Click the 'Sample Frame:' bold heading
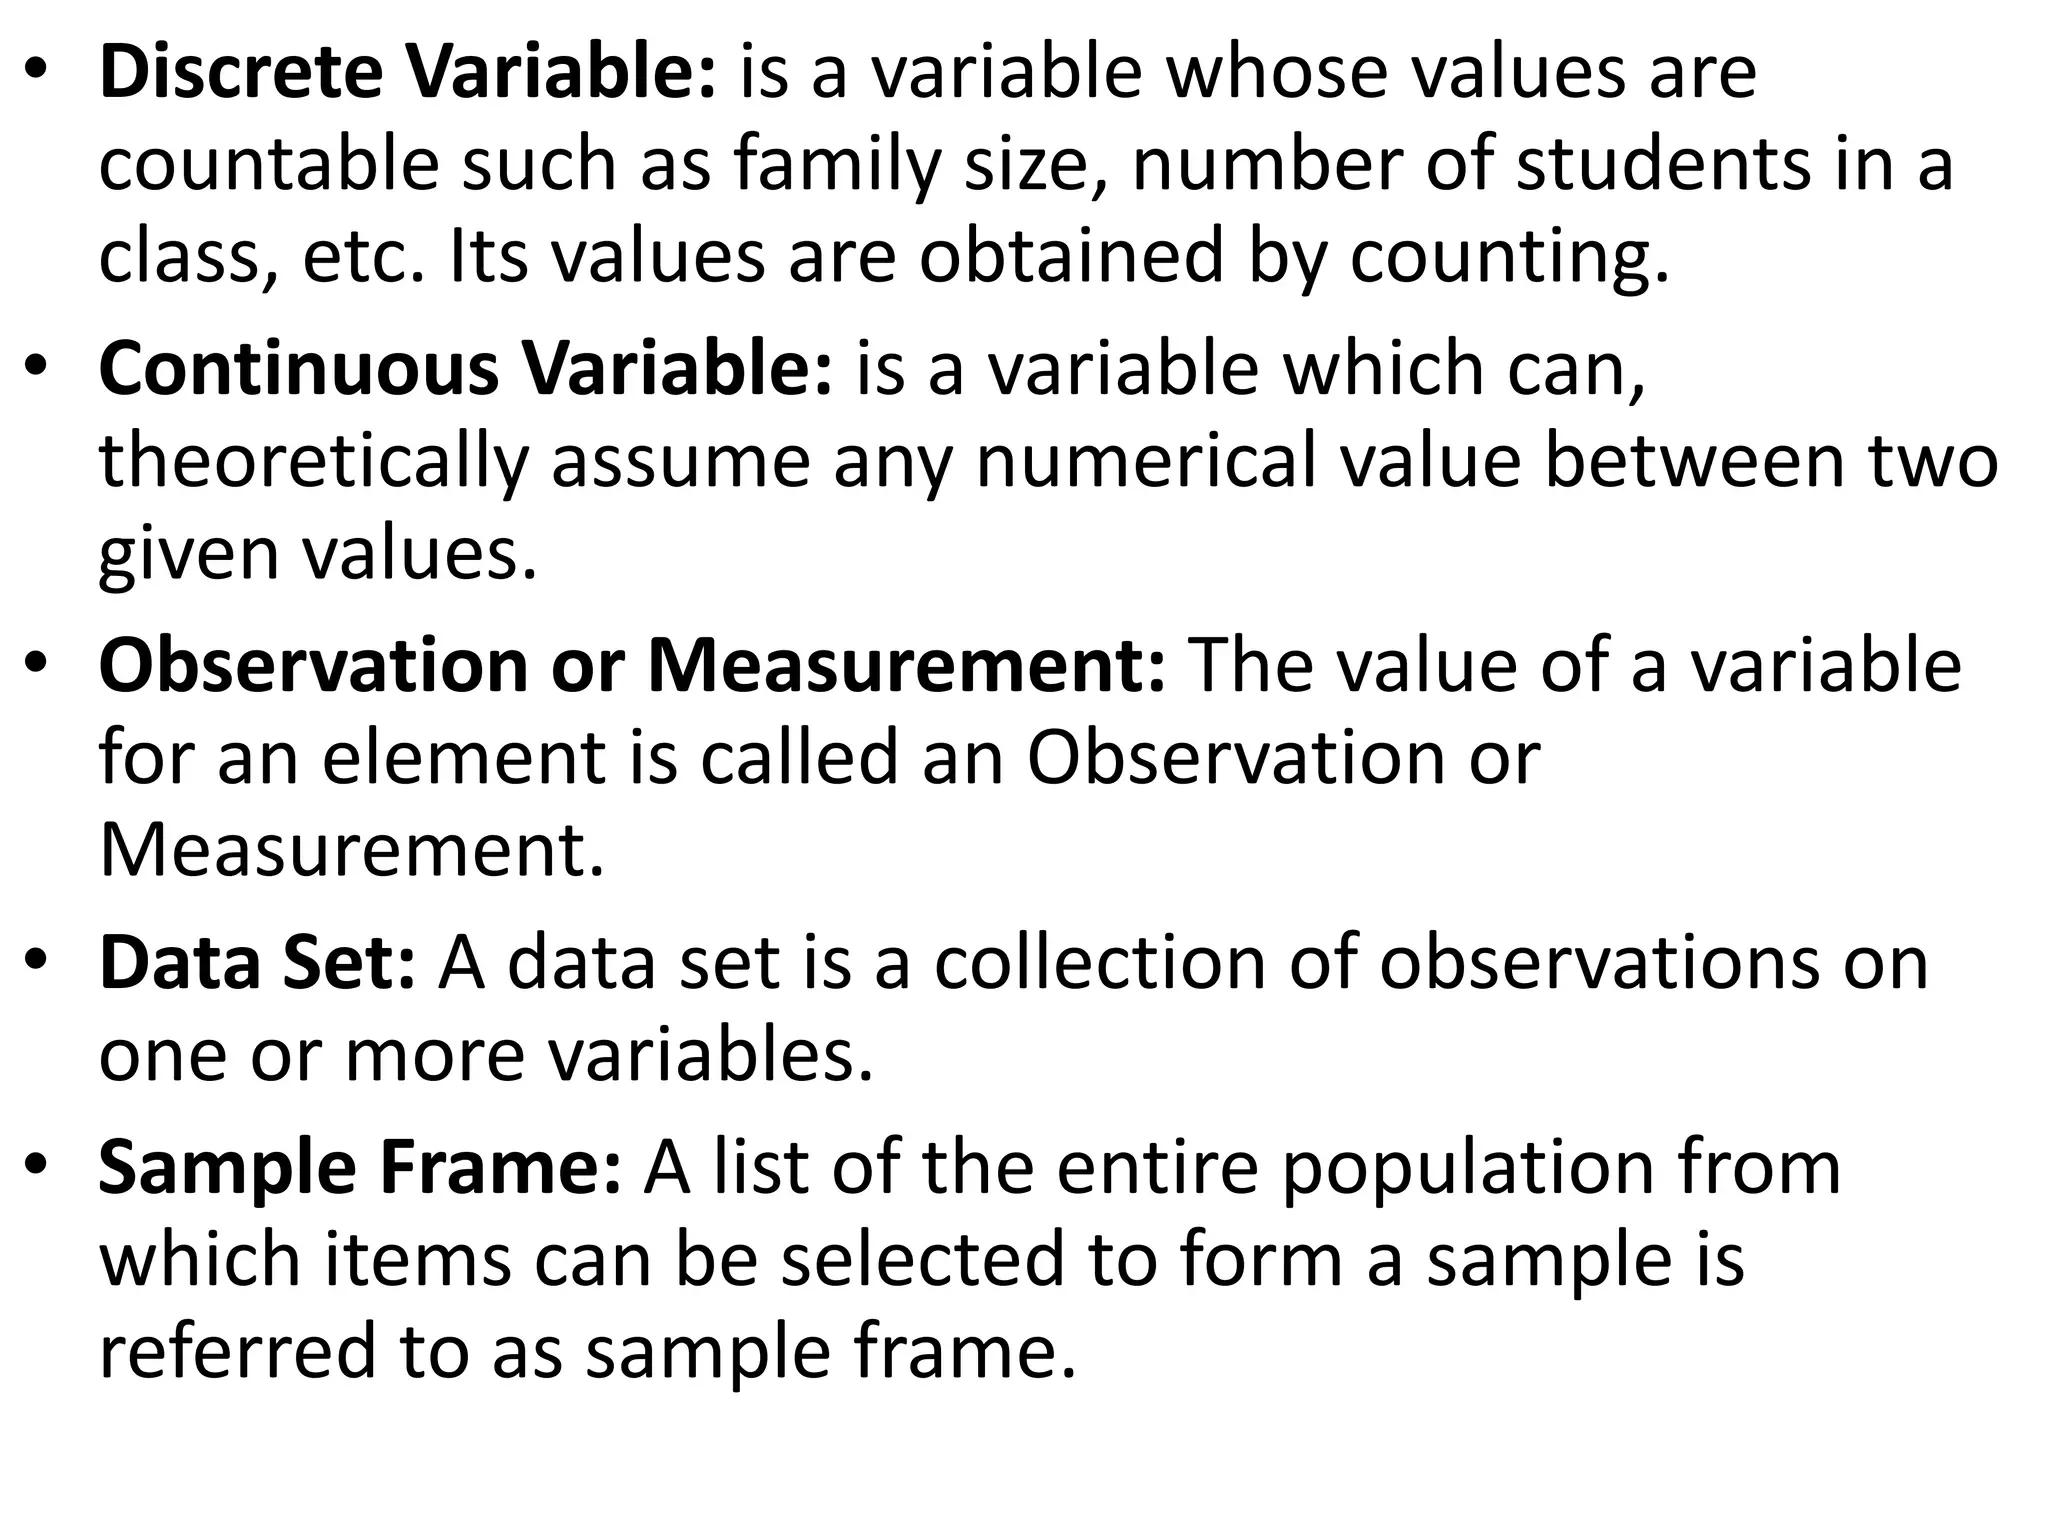 [360, 1167]
